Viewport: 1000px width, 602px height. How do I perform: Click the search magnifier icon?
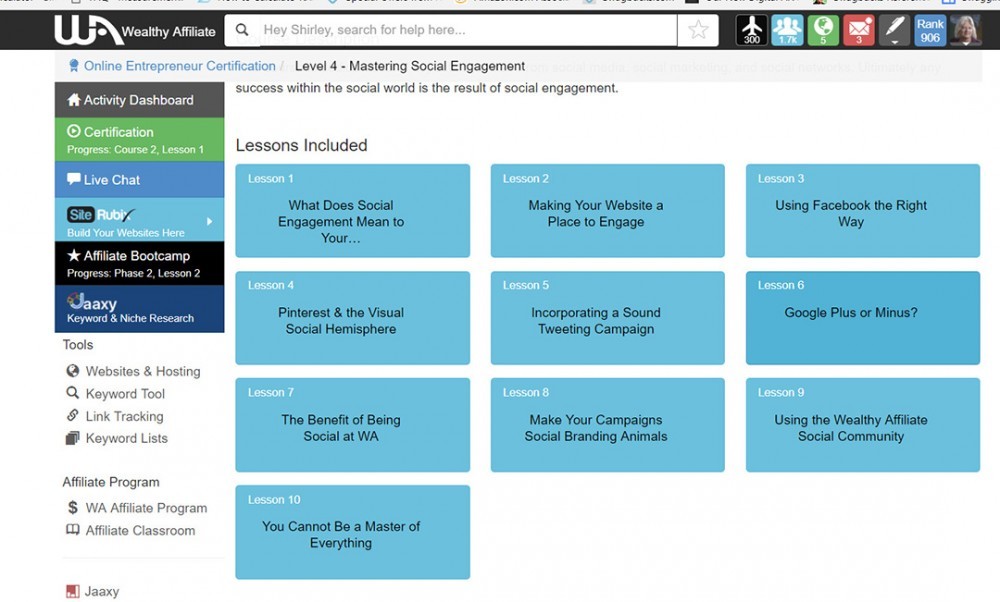pos(242,30)
